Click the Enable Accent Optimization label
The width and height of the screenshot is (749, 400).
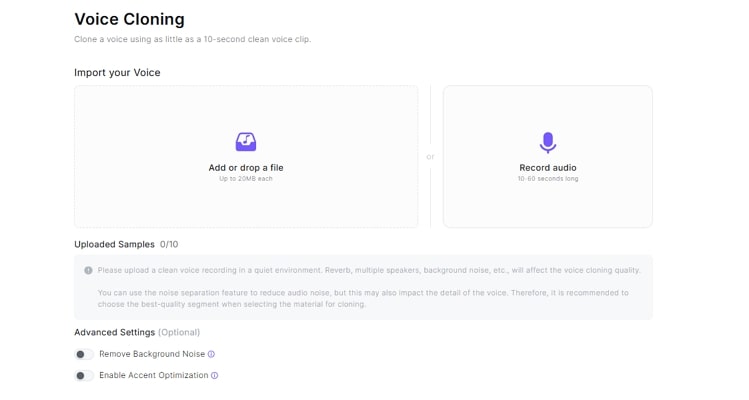pyautogui.click(x=154, y=376)
